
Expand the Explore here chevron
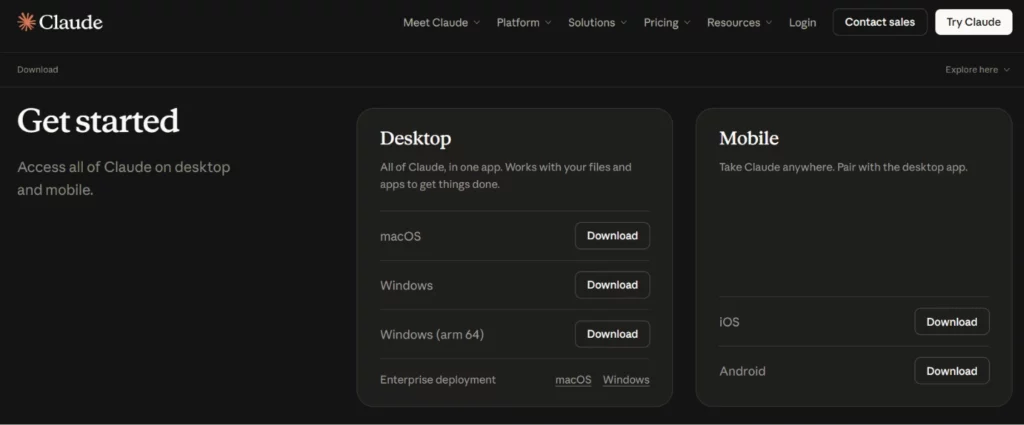coord(1006,70)
